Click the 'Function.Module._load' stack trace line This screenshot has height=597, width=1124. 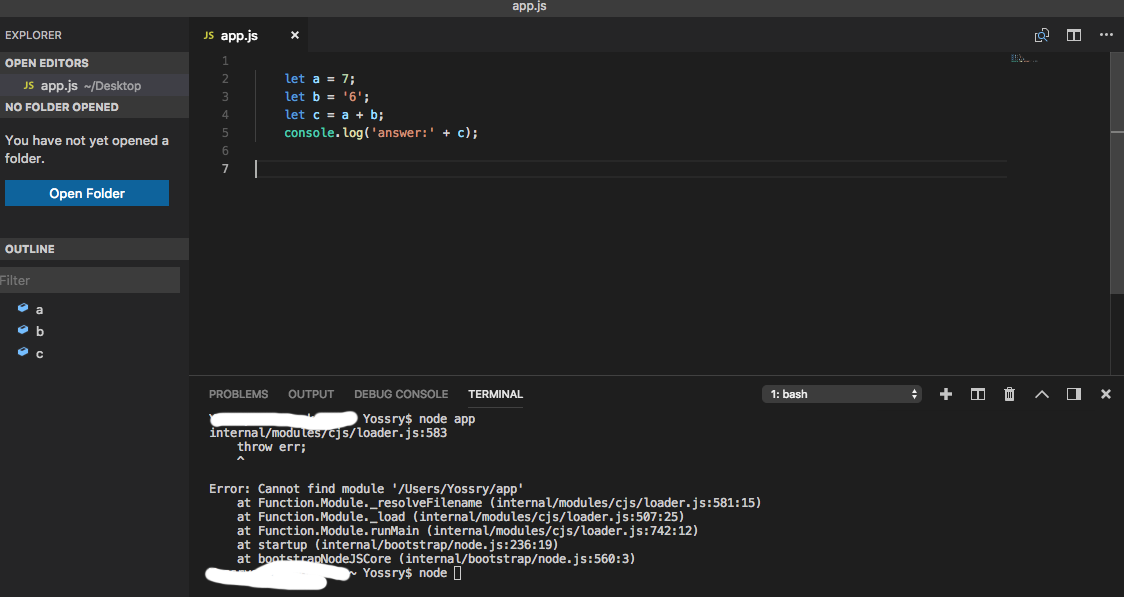[461, 517]
